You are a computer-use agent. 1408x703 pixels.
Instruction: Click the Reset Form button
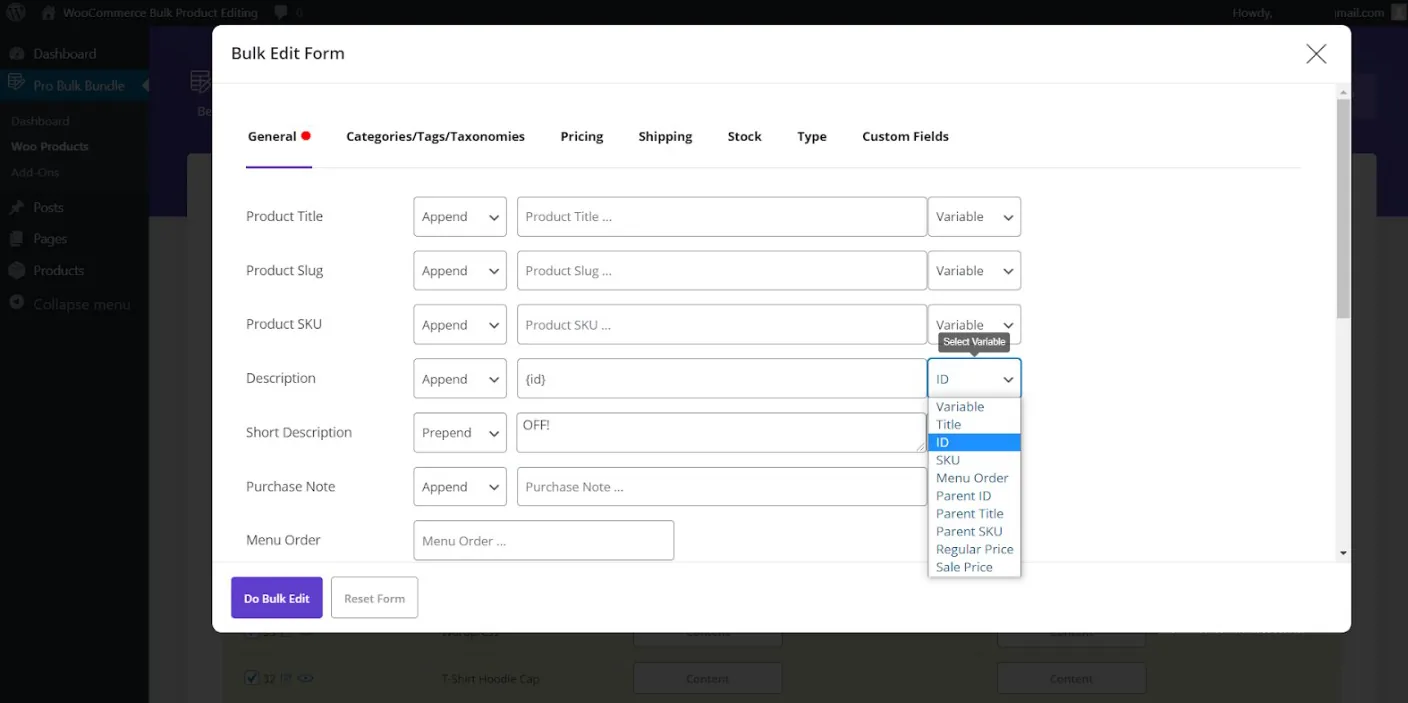tap(374, 597)
